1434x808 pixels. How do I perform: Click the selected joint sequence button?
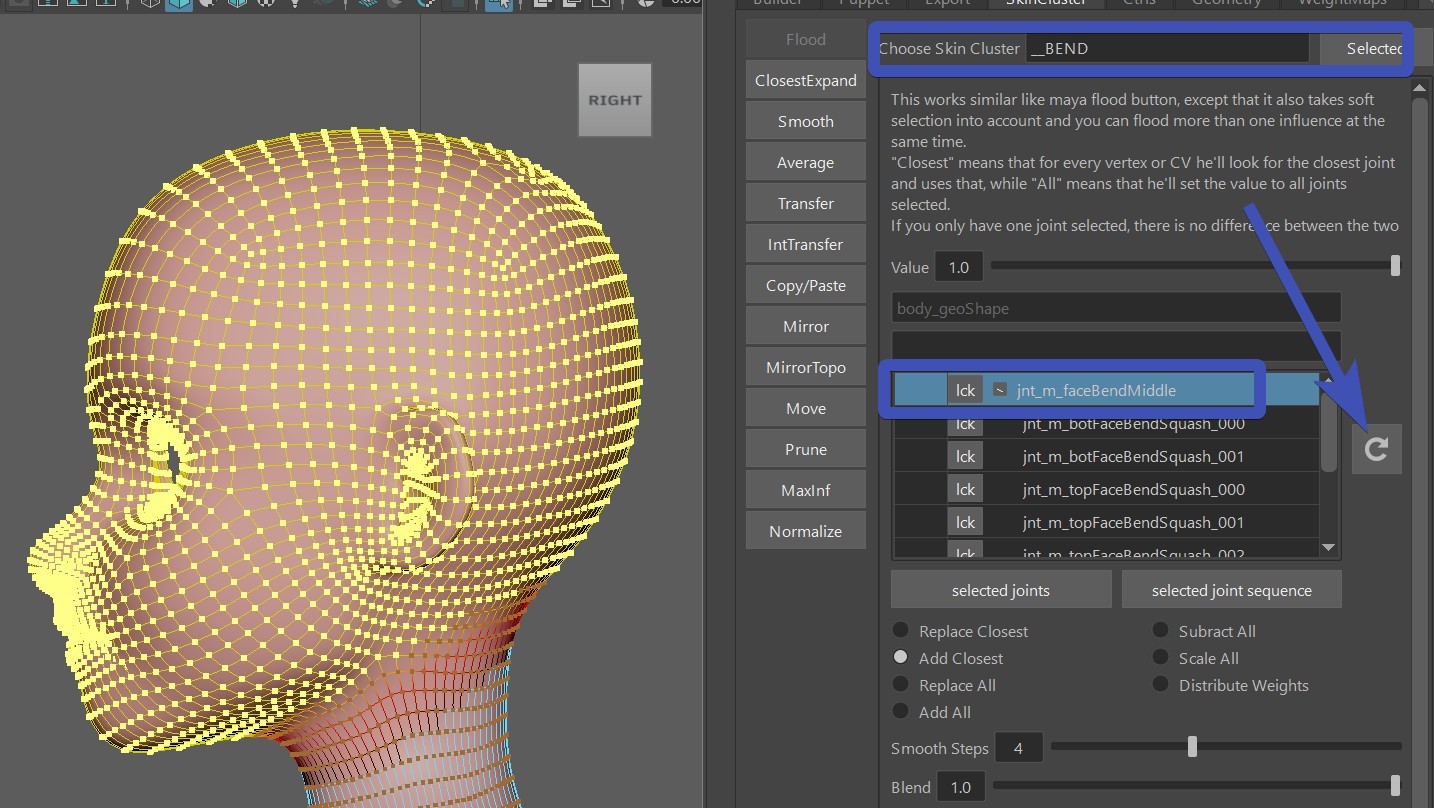[1231, 590]
